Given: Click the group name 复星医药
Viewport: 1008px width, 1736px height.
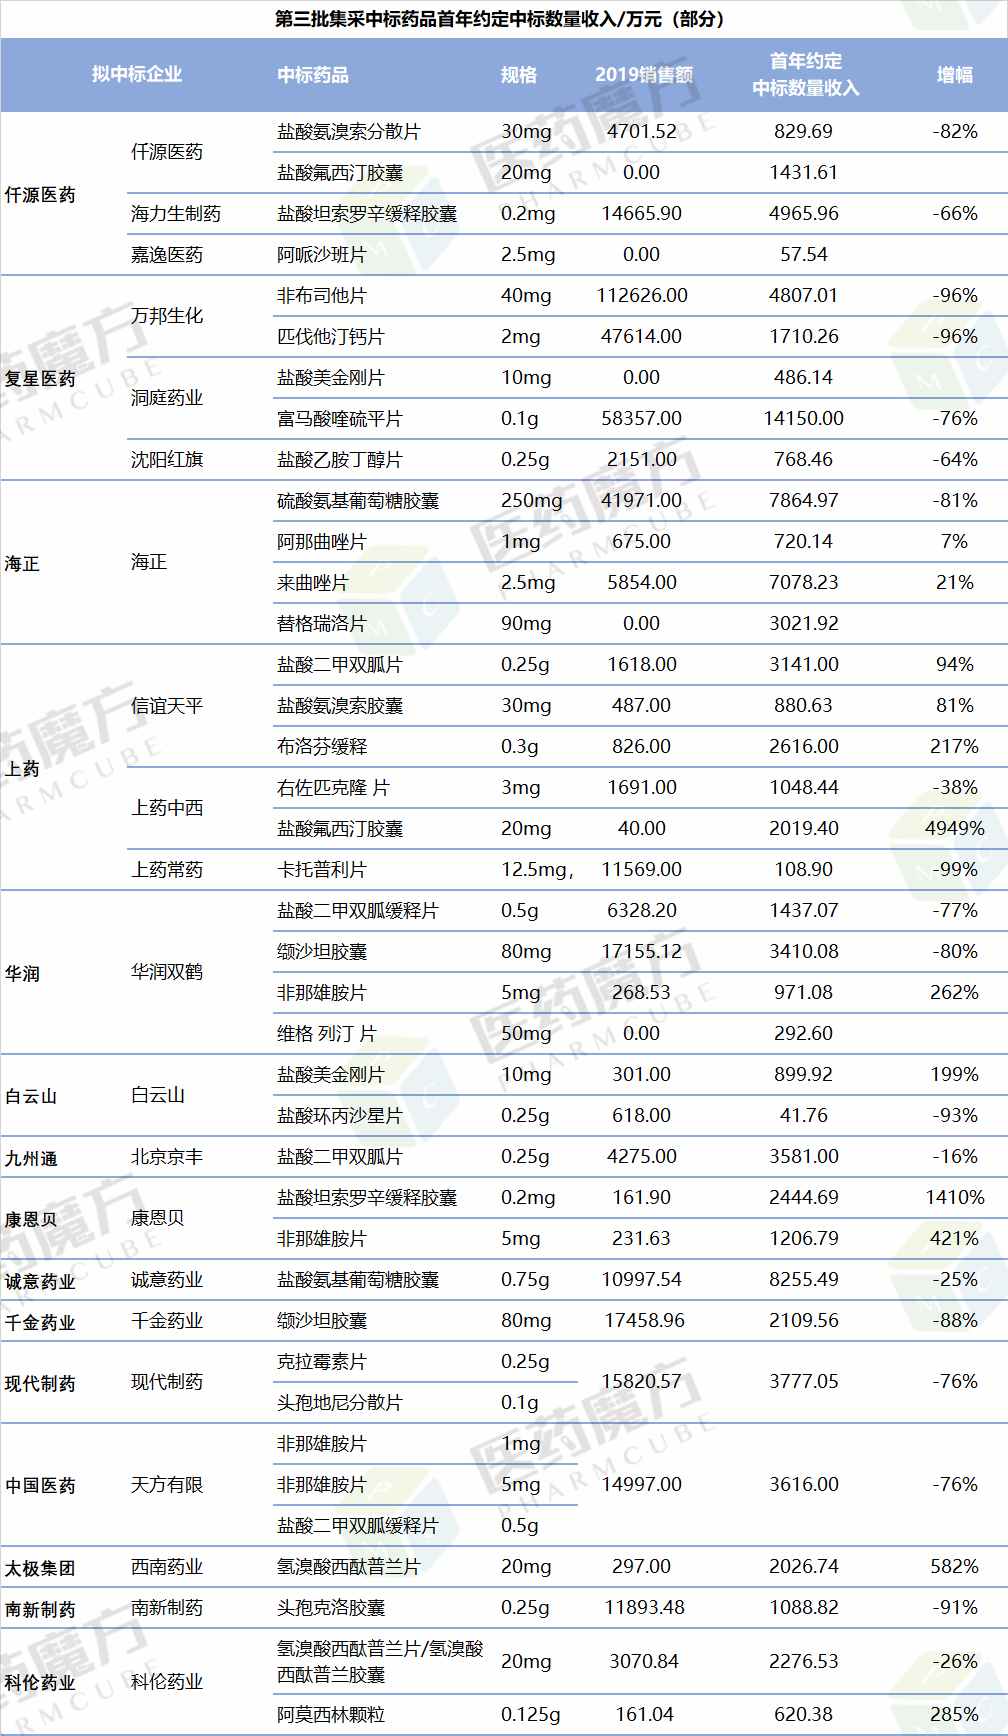Looking at the screenshot, I should tap(40, 379).
